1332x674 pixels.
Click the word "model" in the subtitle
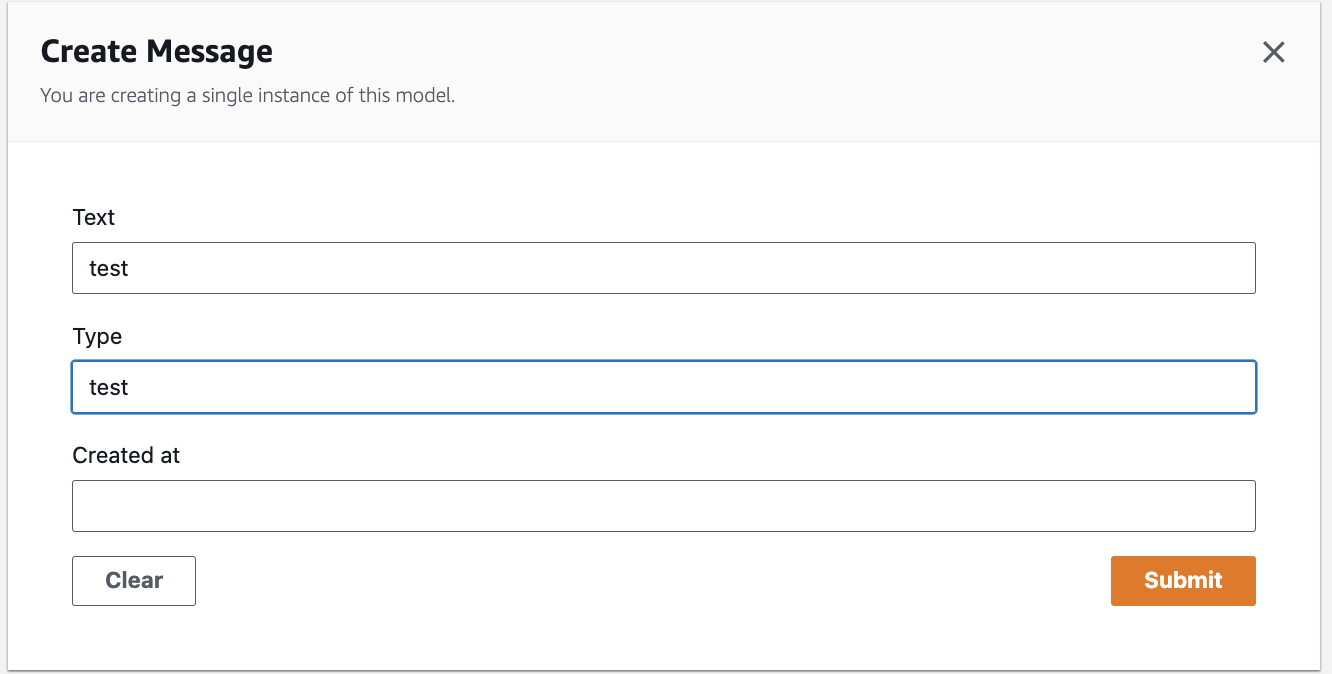coord(427,97)
